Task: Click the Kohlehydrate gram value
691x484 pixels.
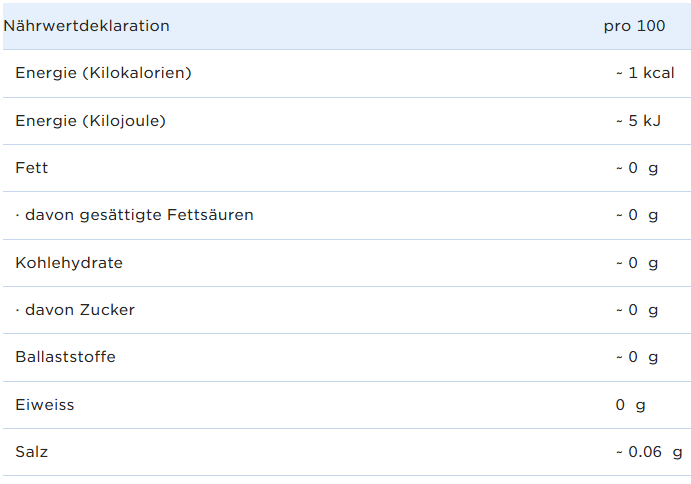Action: (637, 263)
